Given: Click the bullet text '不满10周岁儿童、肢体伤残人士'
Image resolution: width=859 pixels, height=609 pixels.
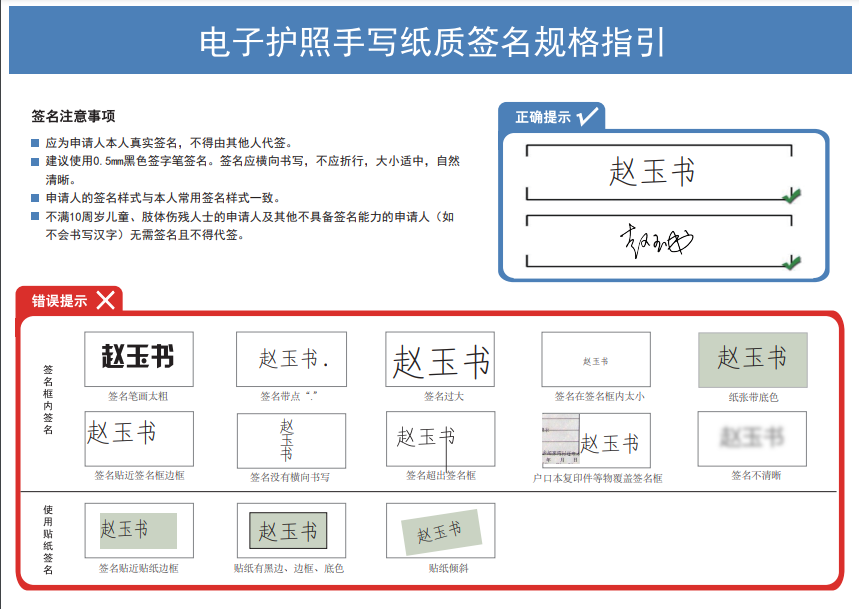Looking at the screenshot, I should (129, 217).
